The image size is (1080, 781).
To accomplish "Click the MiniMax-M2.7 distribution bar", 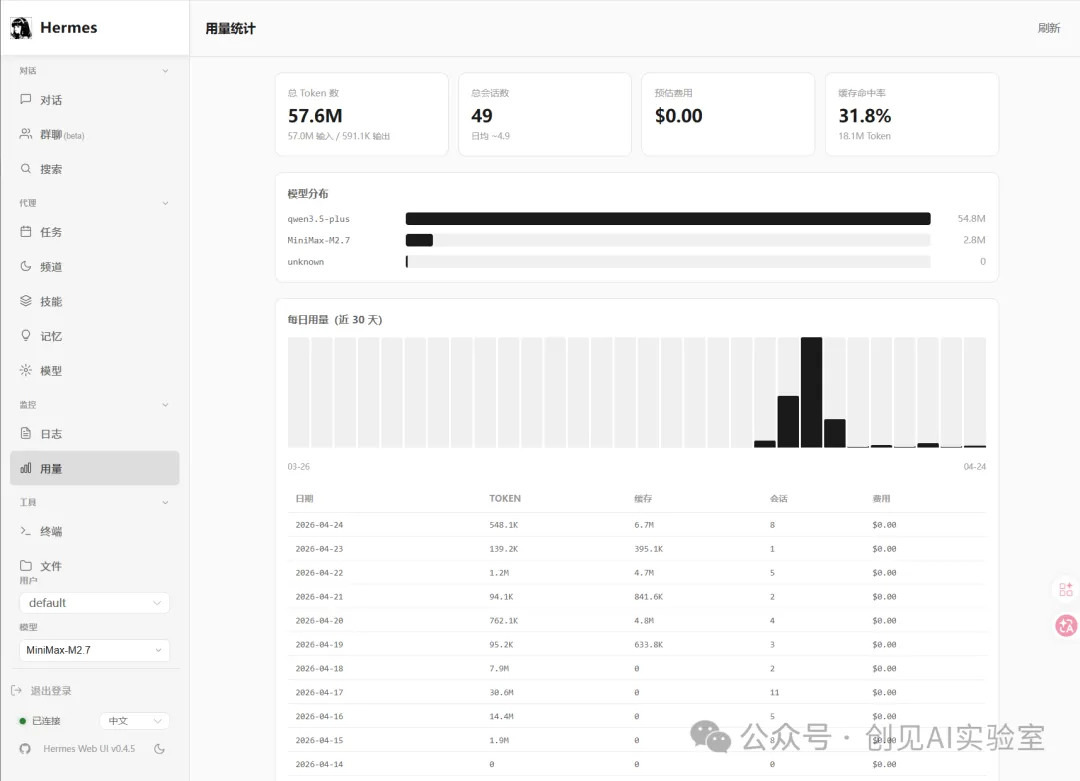I will pyautogui.click(x=667, y=240).
